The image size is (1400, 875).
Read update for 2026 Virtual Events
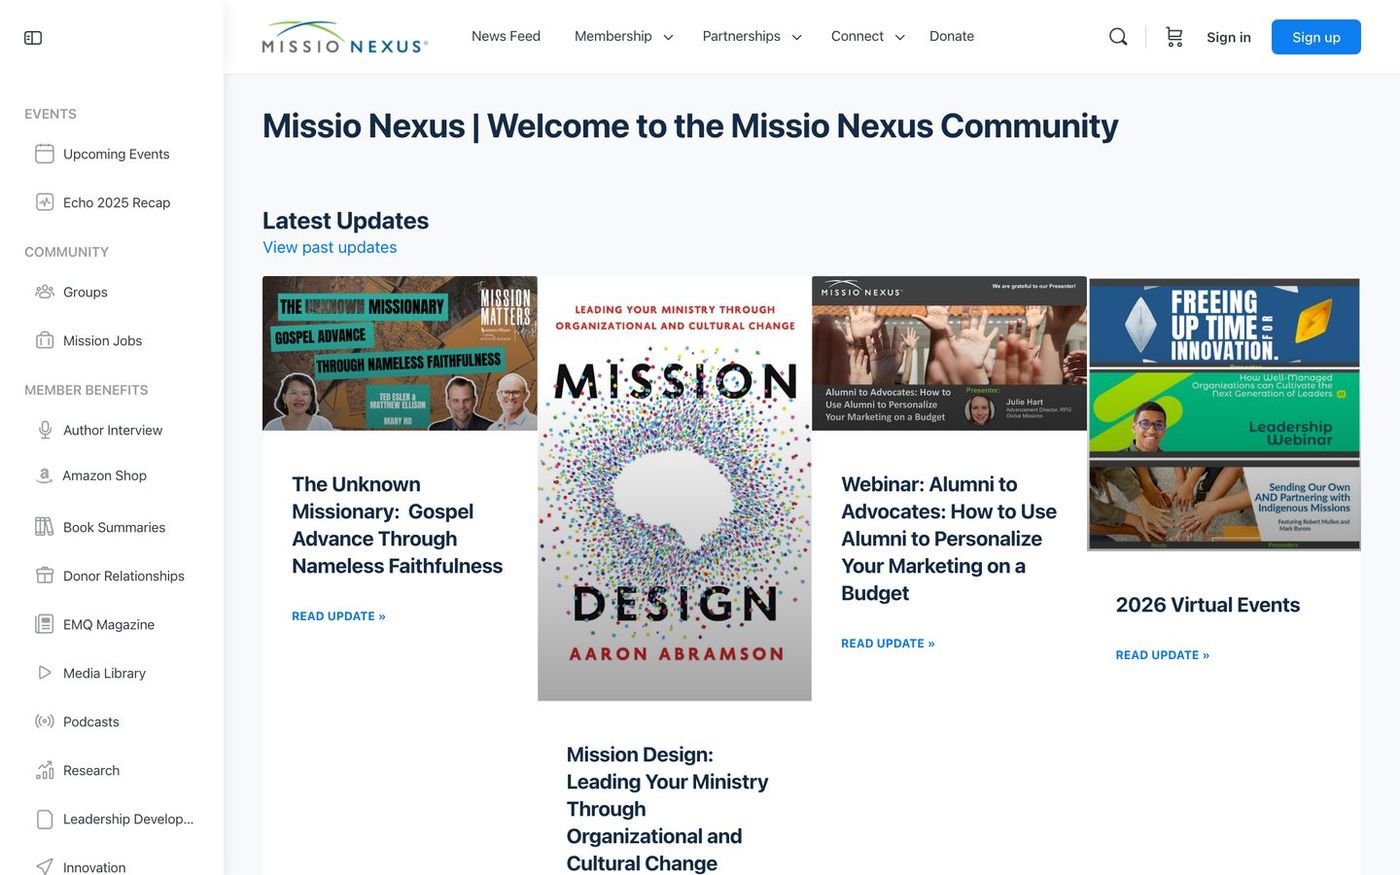click(x=1162, y=655)
